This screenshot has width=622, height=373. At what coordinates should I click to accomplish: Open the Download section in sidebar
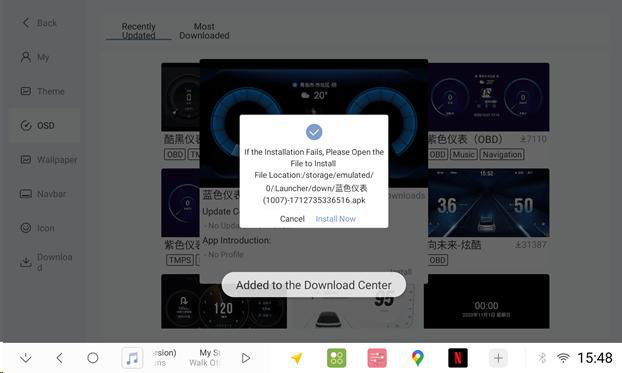coord(44,262)
